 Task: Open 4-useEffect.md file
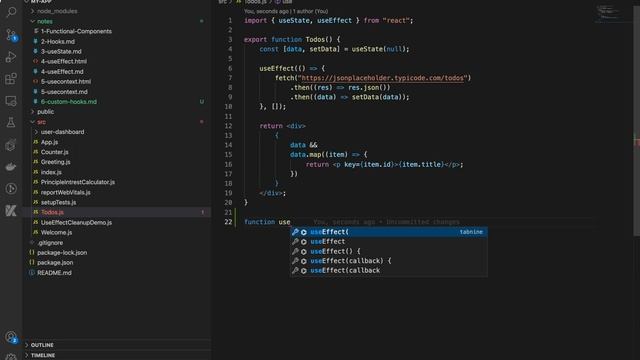pyautogui.click(x=62, y=71)
